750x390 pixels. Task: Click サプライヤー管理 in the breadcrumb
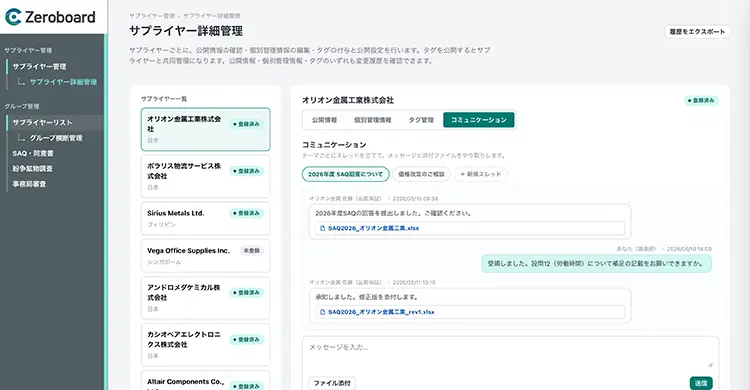[152, 16]
